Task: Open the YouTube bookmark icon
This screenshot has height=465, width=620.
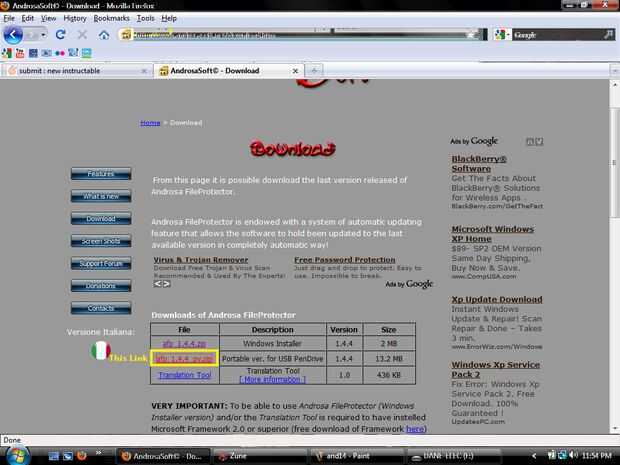Action: [20, 53]
